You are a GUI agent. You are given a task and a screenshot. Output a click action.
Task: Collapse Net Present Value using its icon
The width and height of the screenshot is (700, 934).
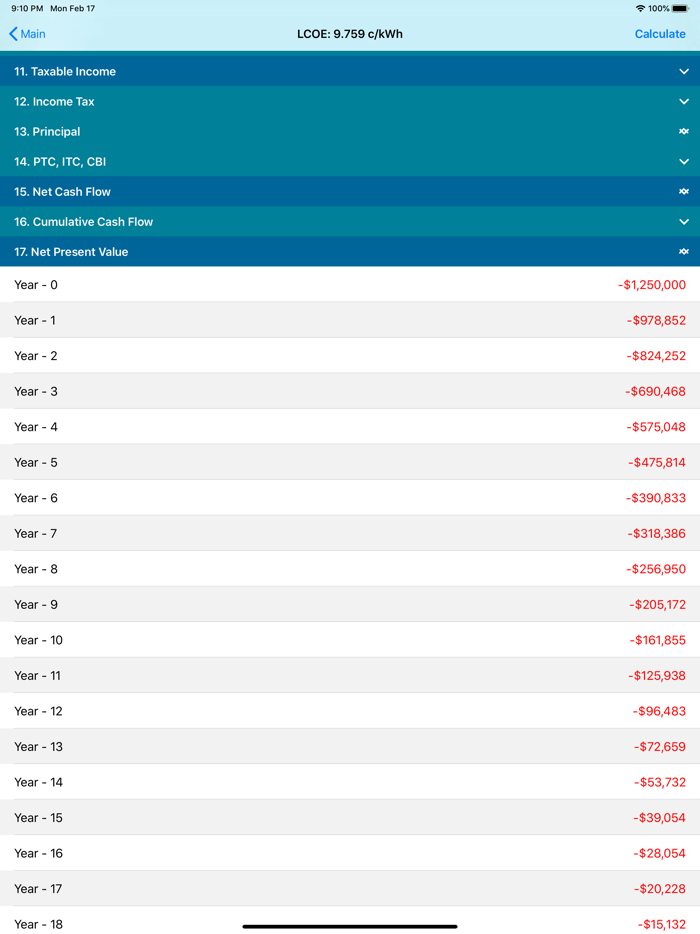[684, 252]
